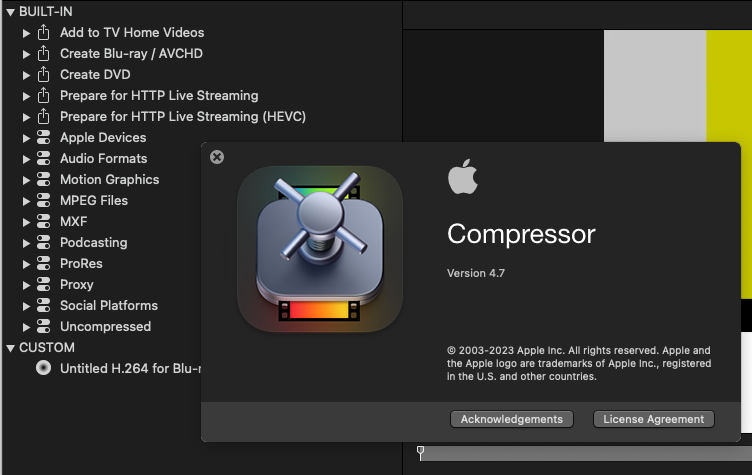Image resolution: width=752 pixels, height=475 pixels.
Task: Click the share icon beside Add to TV Home Videos
Action: (x=43, y=33)
